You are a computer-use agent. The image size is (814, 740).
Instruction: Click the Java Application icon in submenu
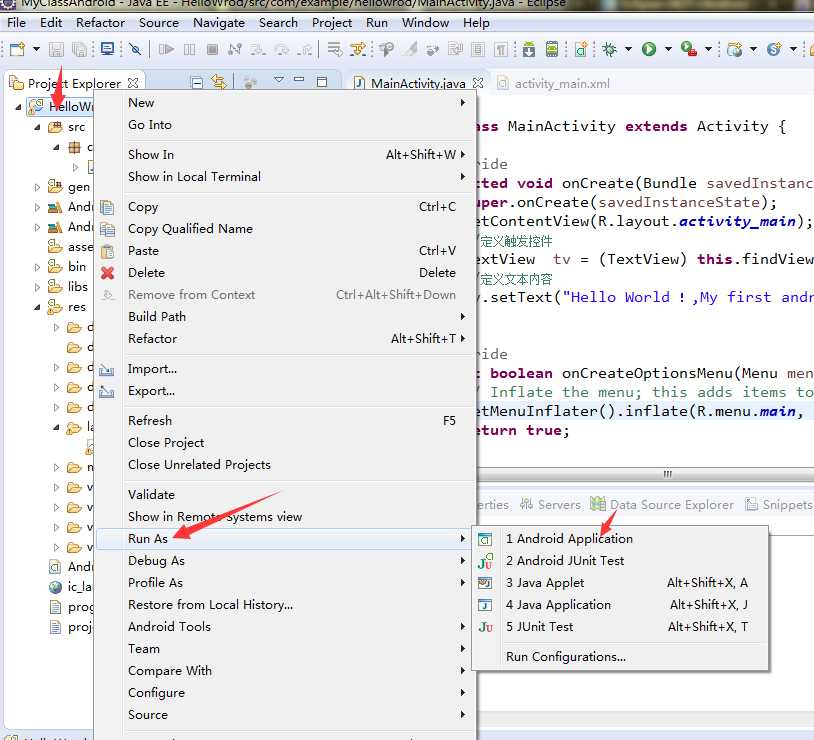pos(485,605)
